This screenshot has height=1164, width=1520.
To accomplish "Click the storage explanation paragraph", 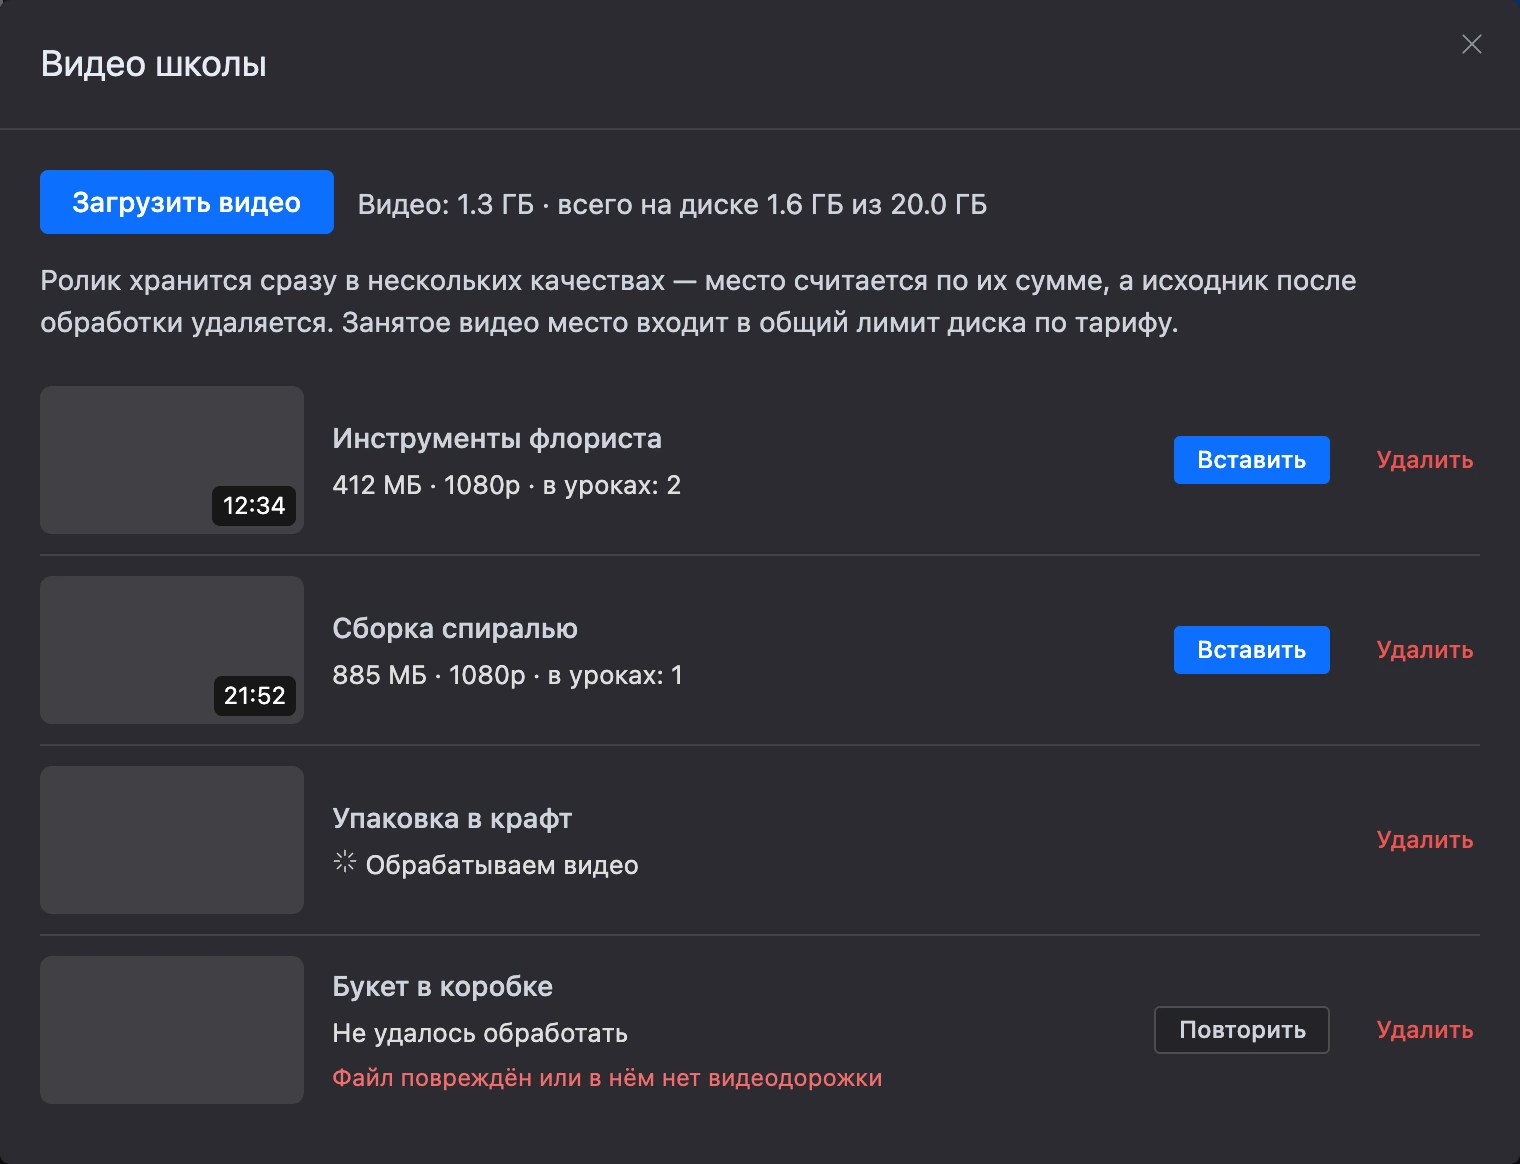I will [698, 302].
